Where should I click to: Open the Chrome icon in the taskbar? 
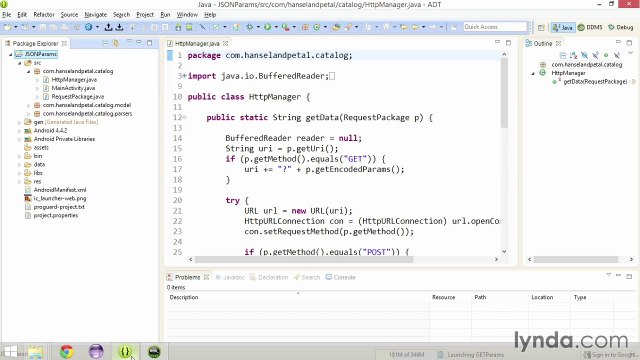pos(67,351)
